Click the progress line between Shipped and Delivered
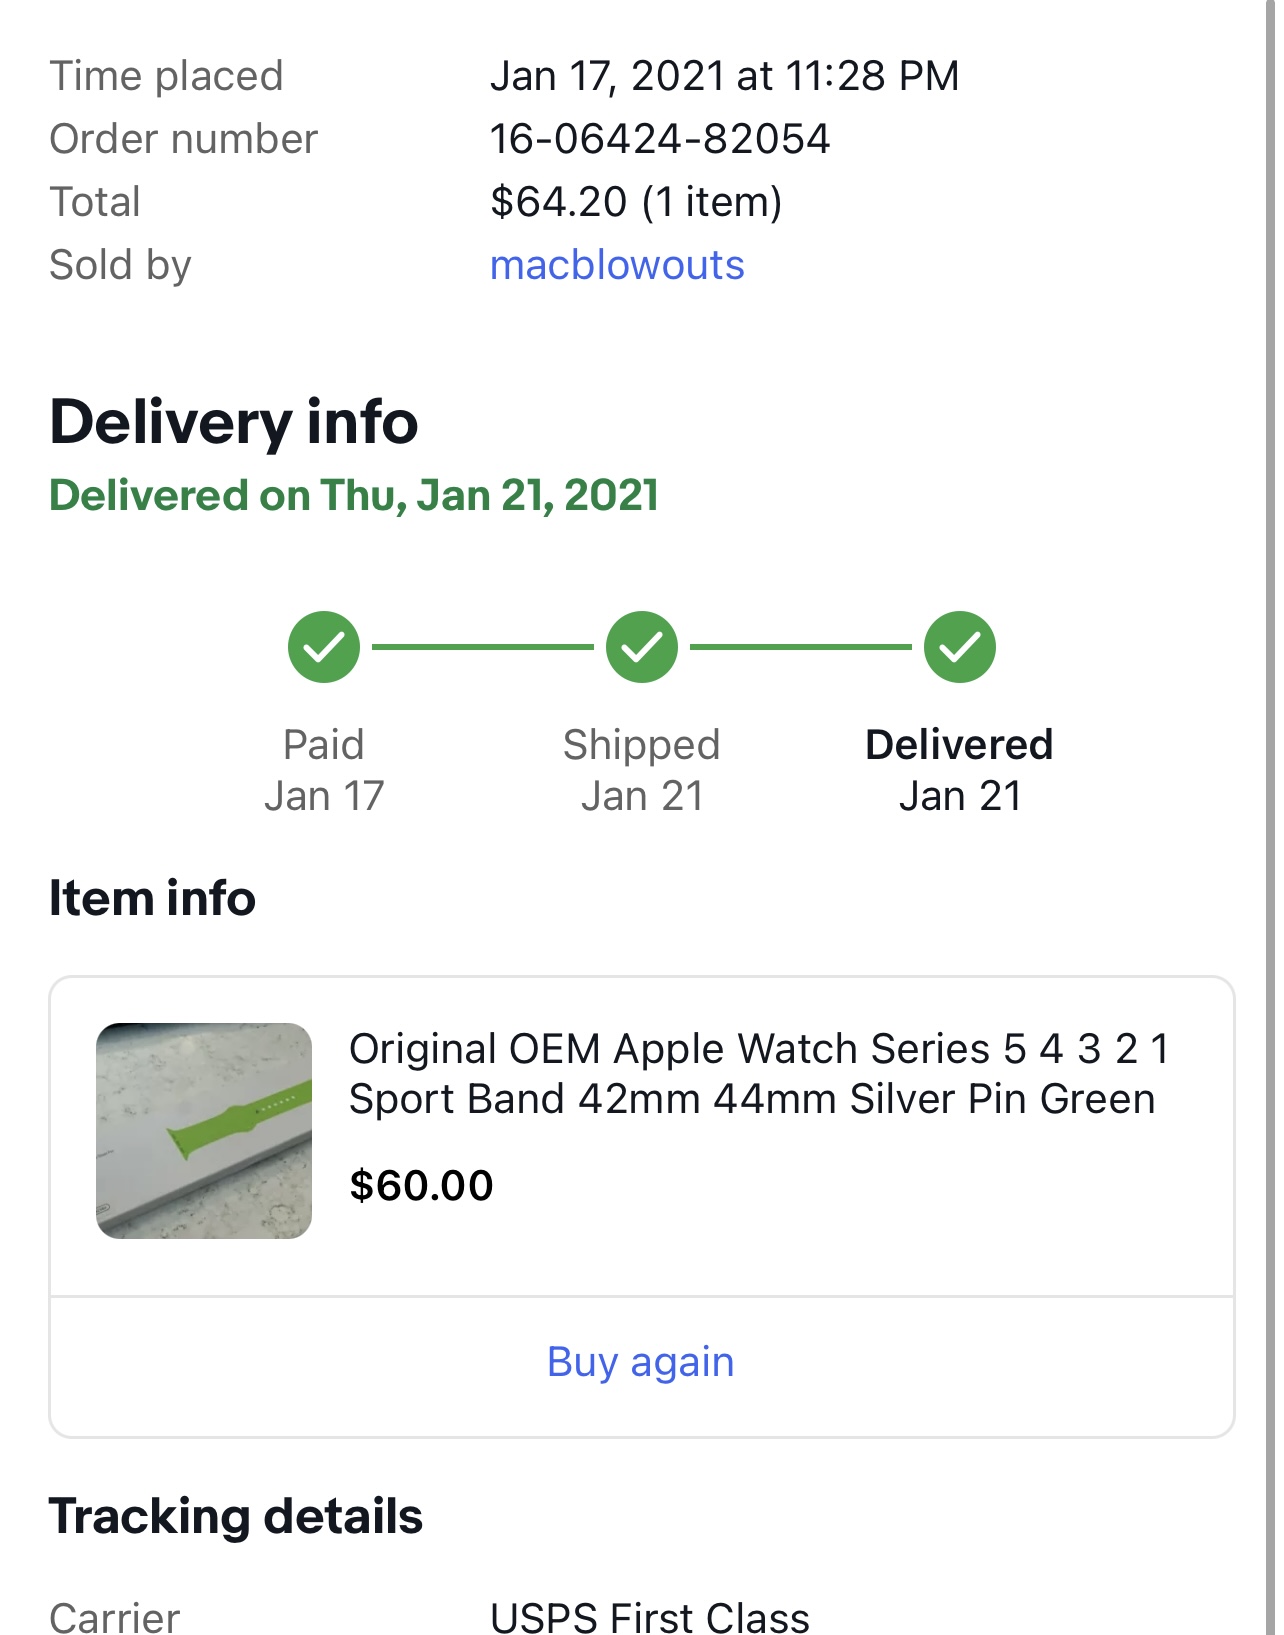Viewport: 1284px width, 1635px height. (801, 647)
